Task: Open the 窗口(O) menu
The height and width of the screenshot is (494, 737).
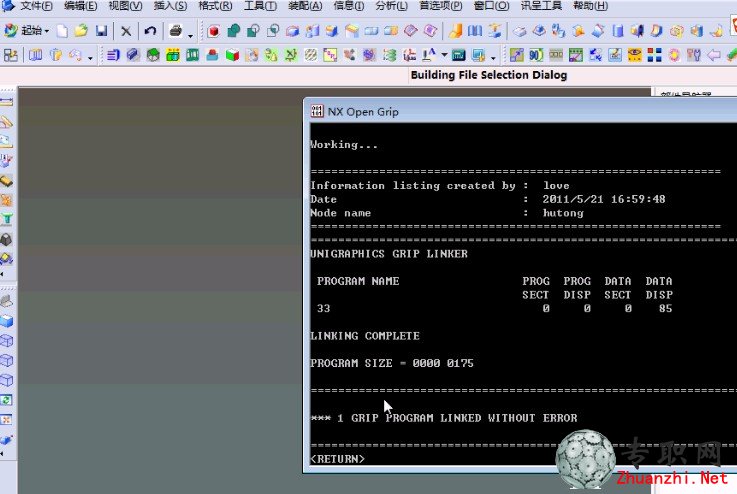Action: [491, 6]
